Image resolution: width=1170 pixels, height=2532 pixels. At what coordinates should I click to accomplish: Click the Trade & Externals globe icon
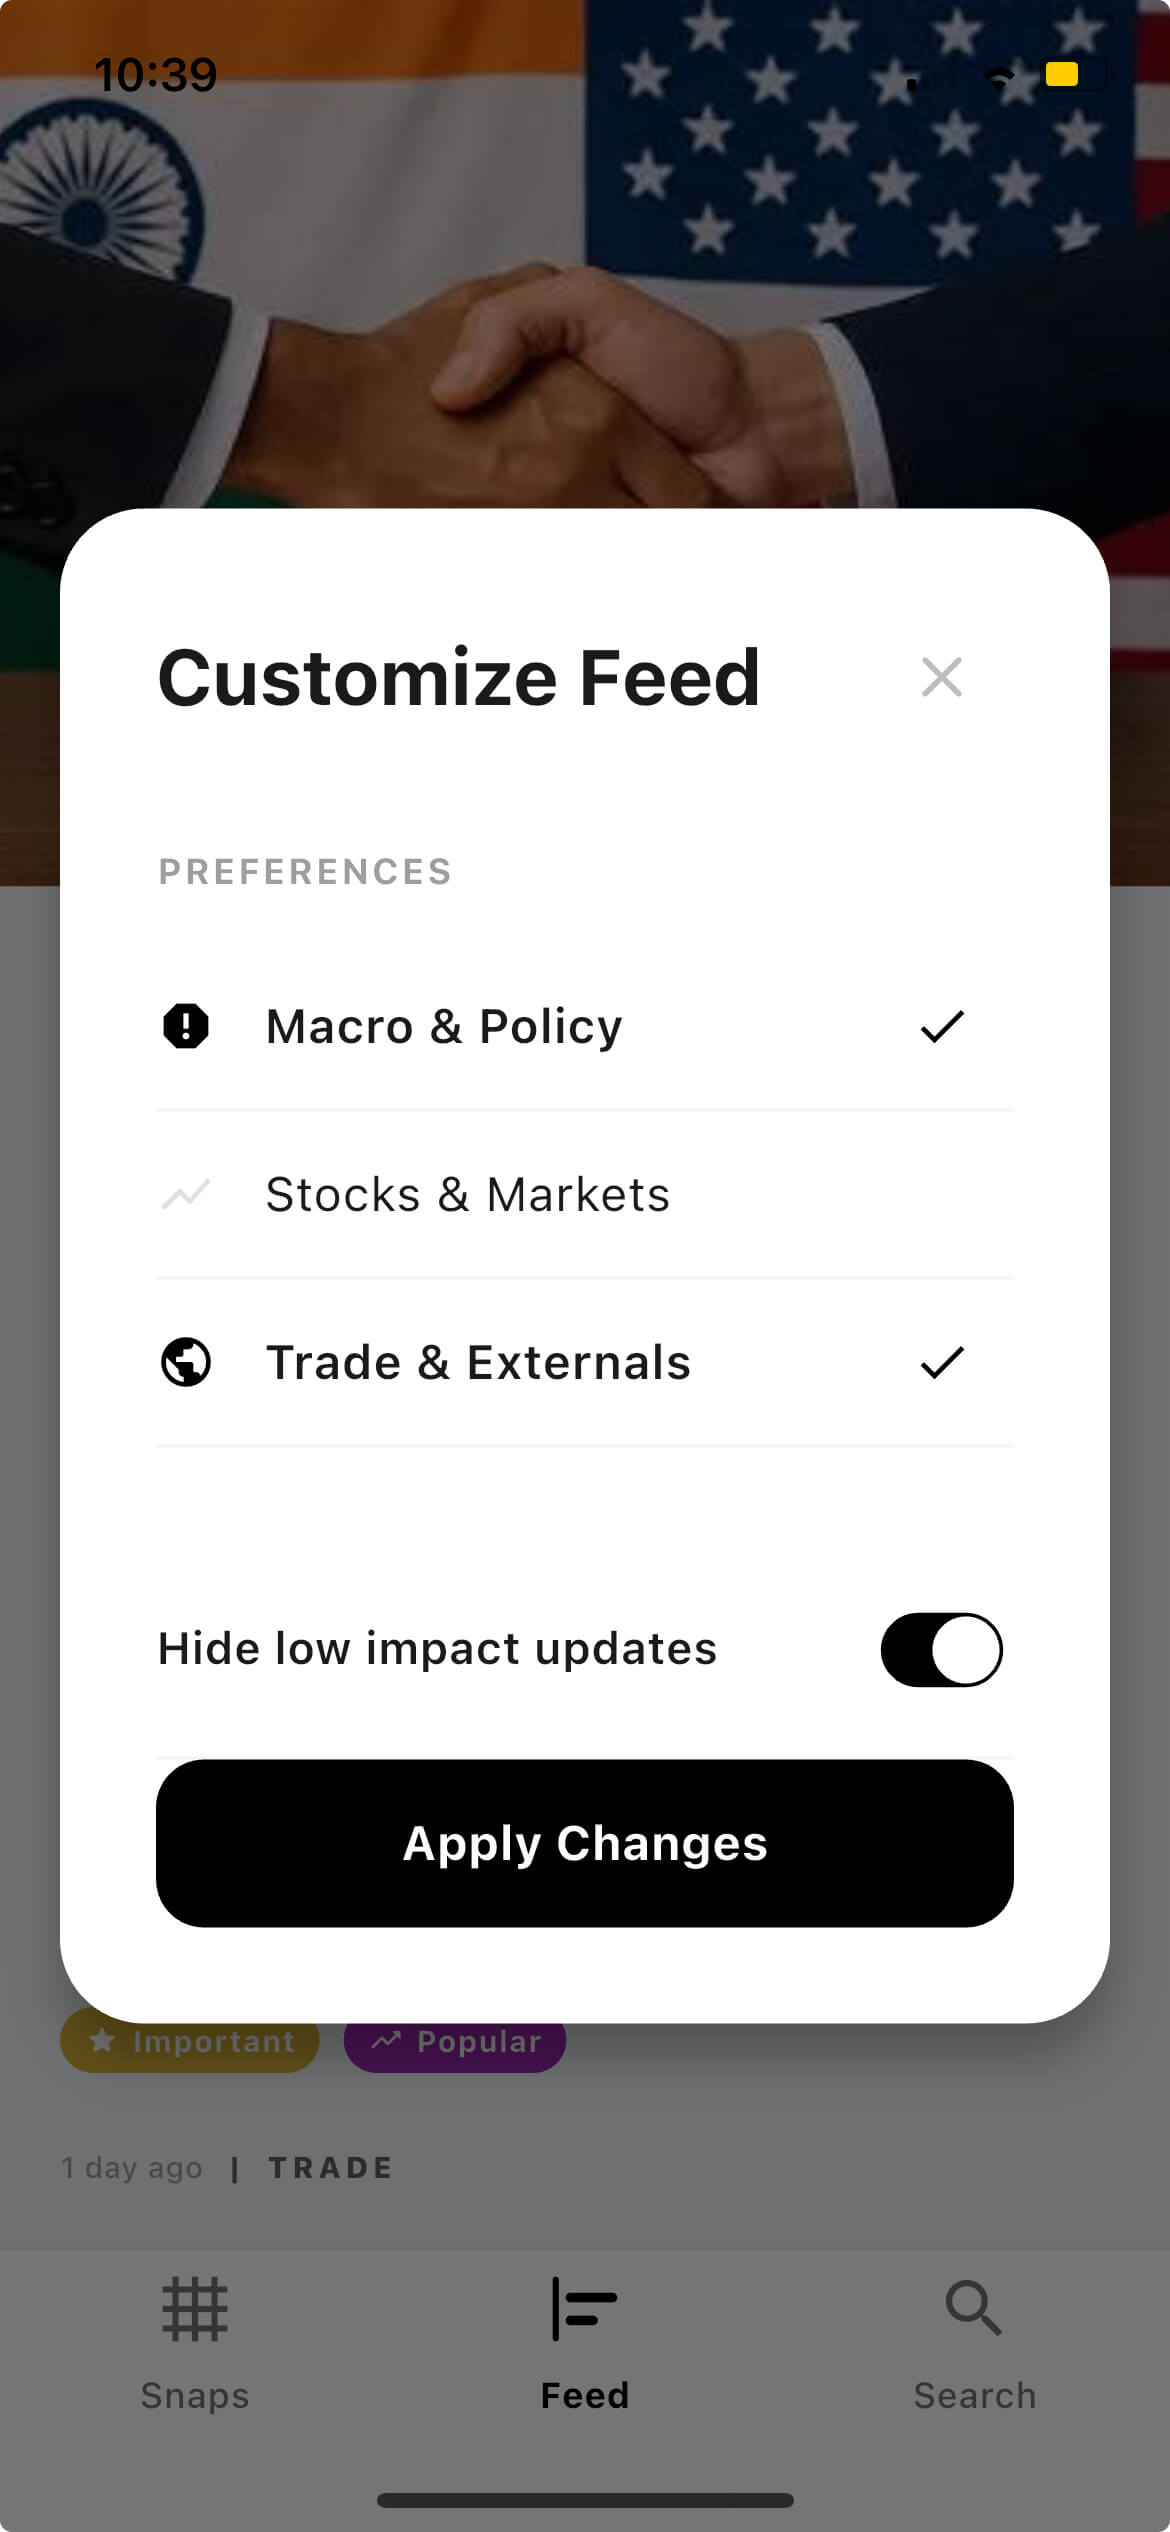click(x=186, y=1362)
